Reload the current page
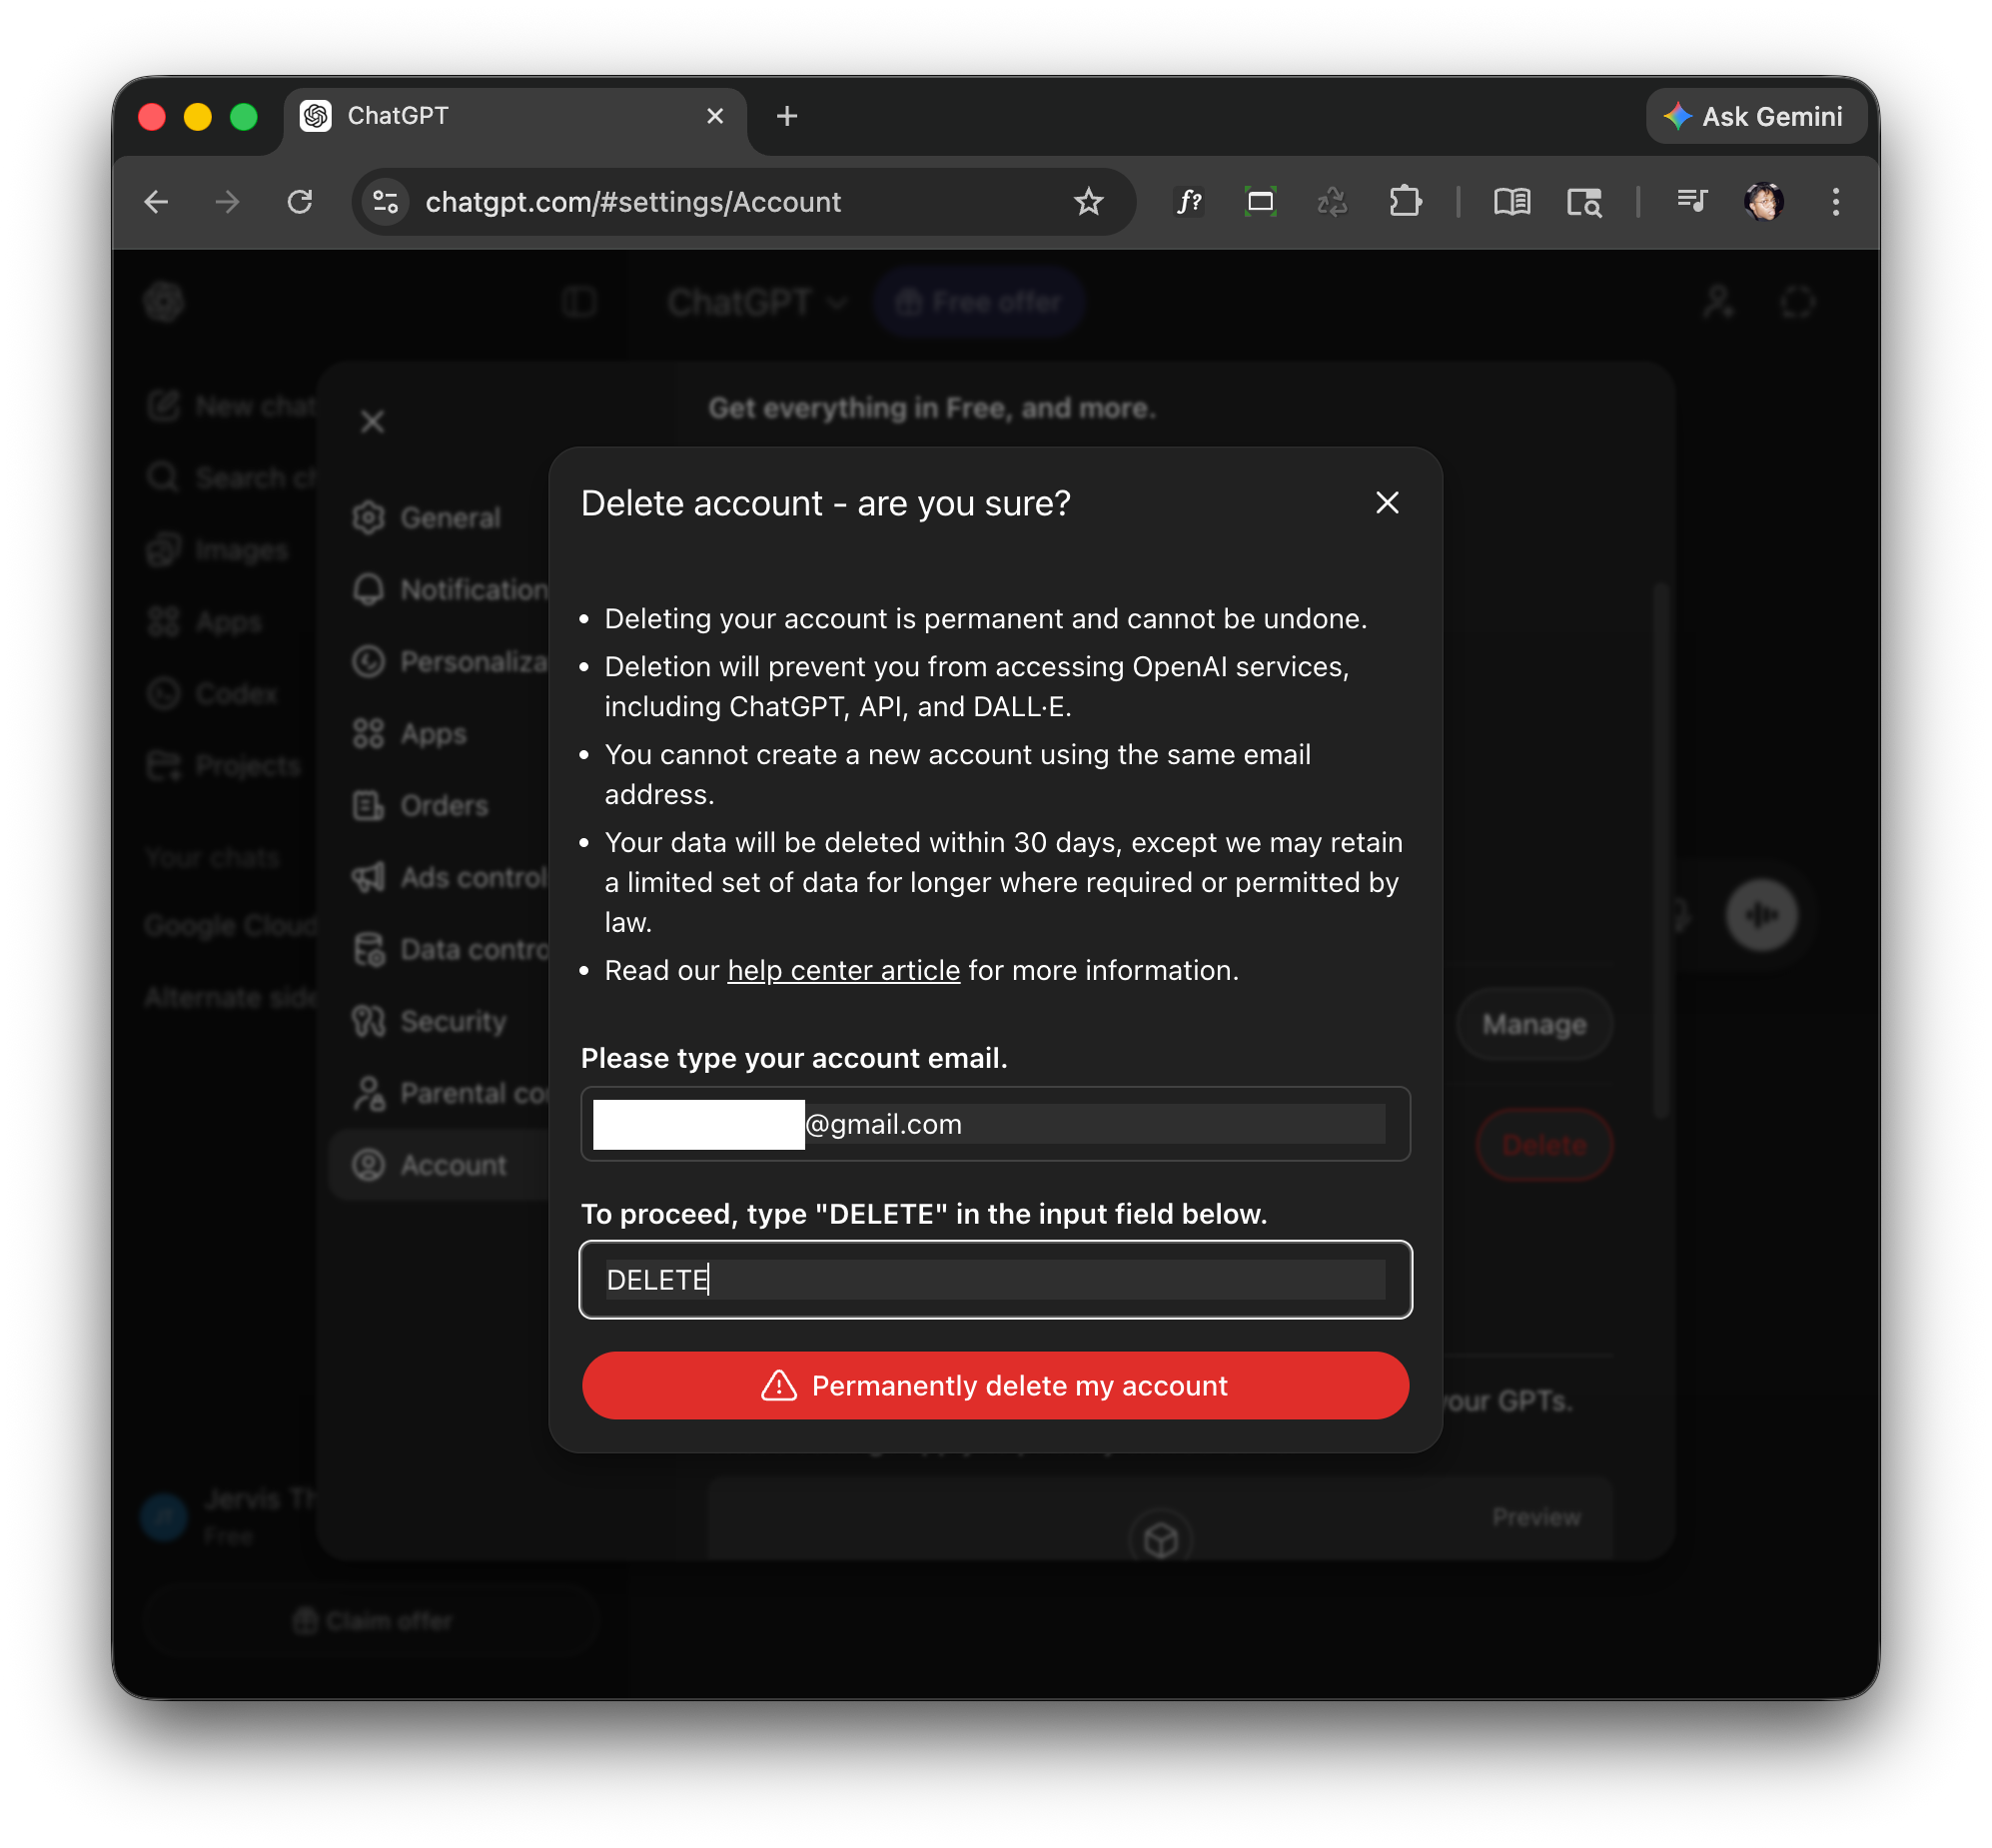The image size is (1992, 1848). point(300,202)
